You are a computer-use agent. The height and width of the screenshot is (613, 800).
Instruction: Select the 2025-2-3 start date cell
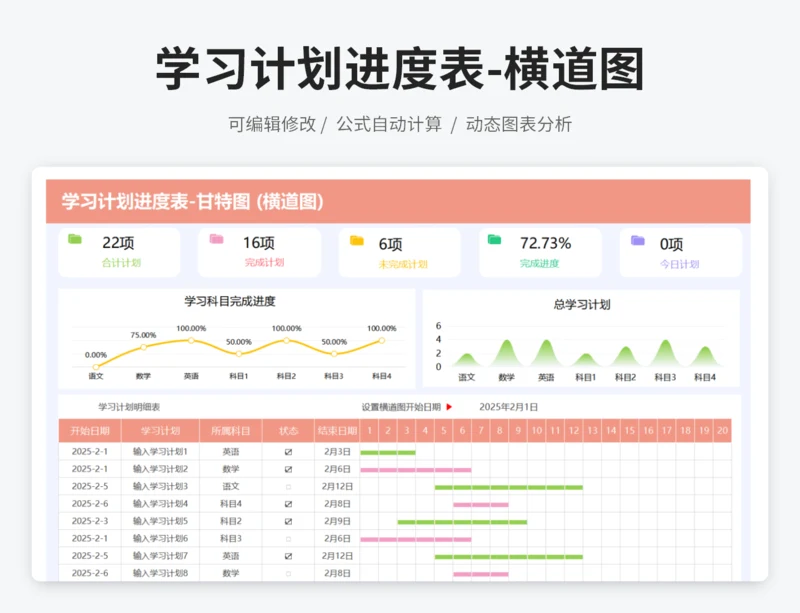click(90, 521)
